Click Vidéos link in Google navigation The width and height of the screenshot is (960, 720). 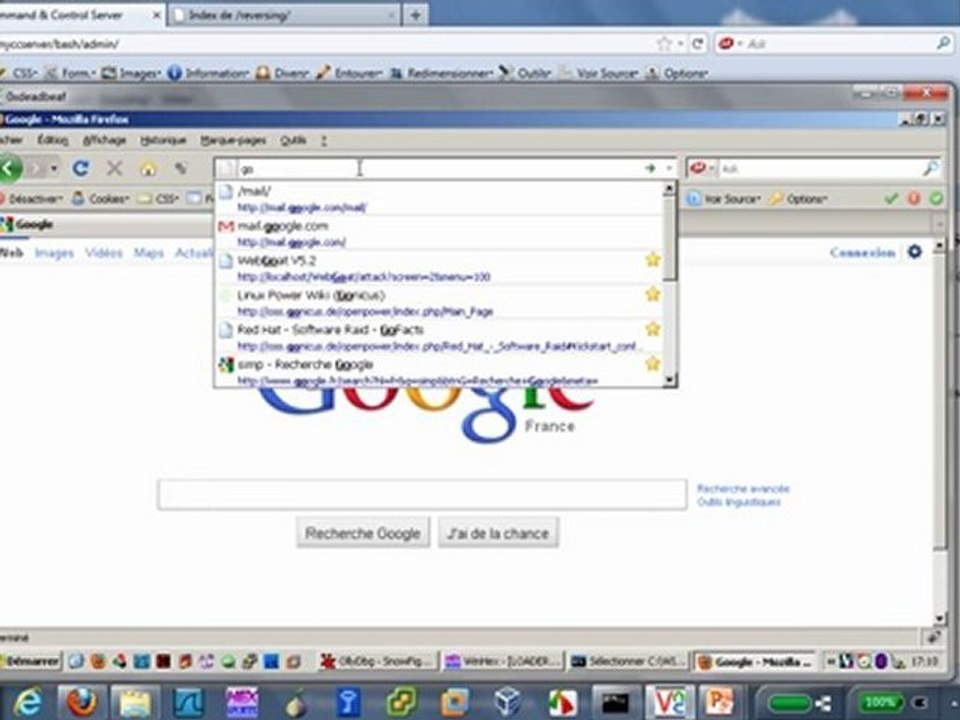[x=103, y=253]
